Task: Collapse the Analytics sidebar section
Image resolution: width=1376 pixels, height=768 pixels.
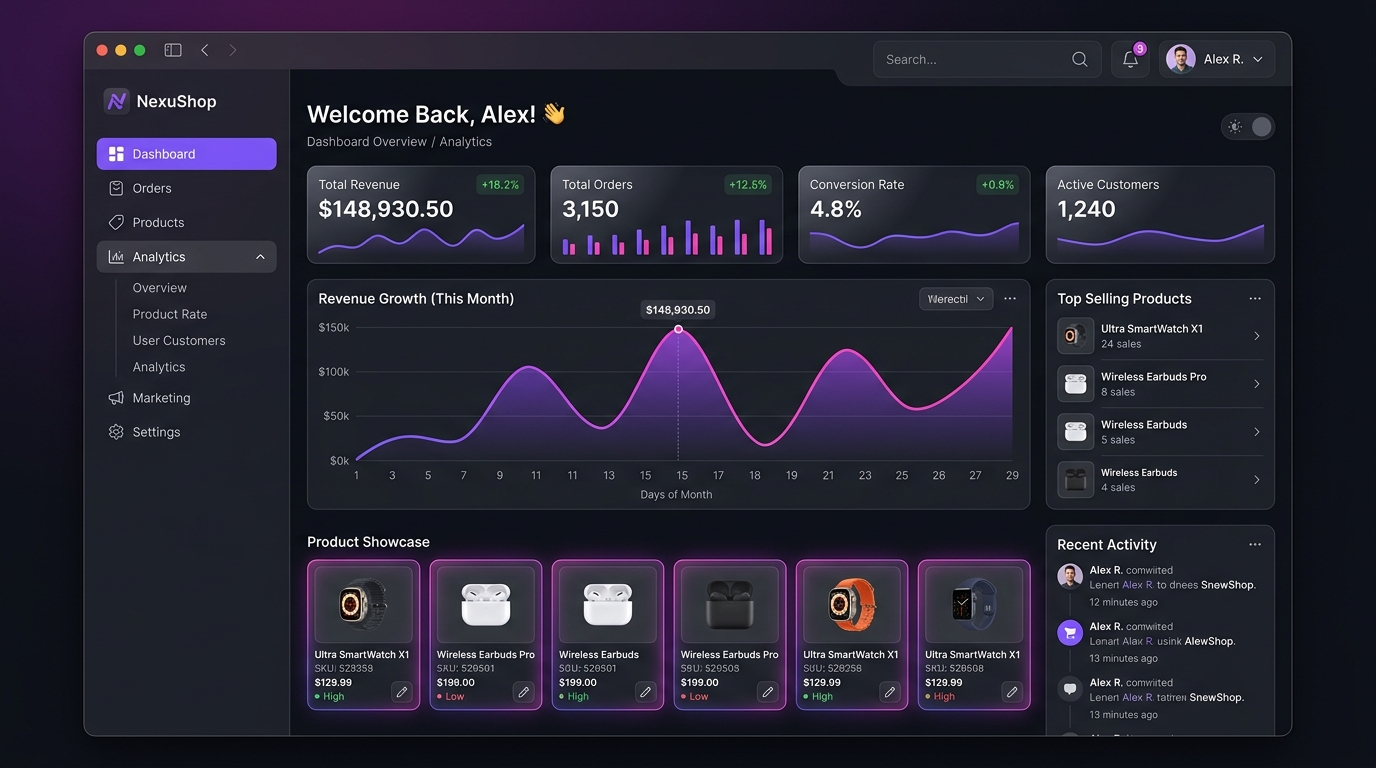Action: click(260, 257)
